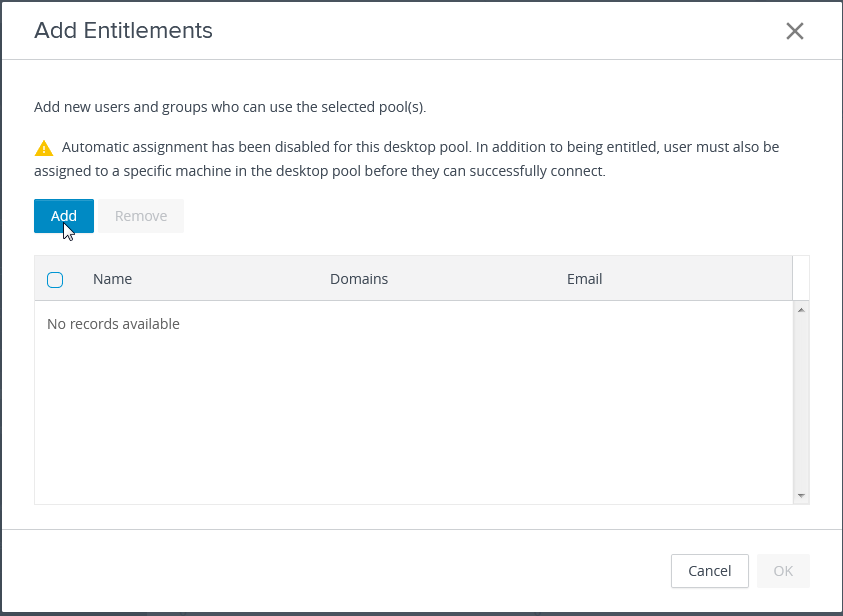Click the yellow warning triangle icon
The image size is (843, 616).
[44, 148]
